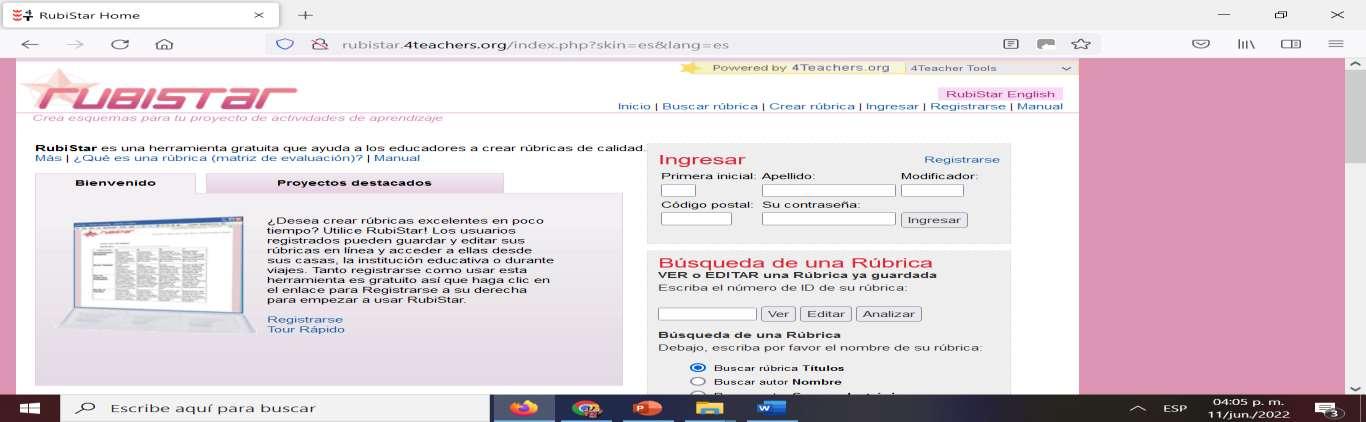Click the ESP language indicator
The image size is (1366, 422).
(1175, 409)
